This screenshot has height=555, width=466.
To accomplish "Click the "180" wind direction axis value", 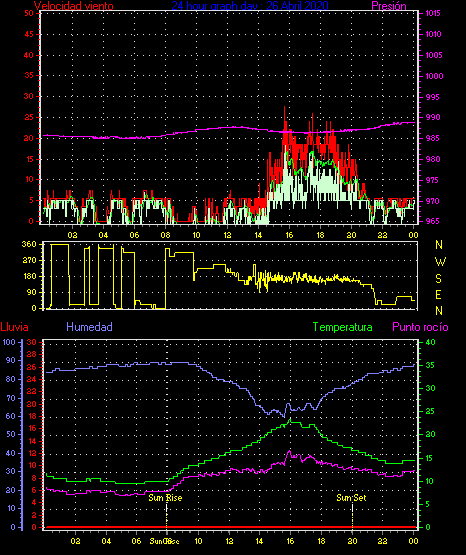I will [x=29, y=276].
